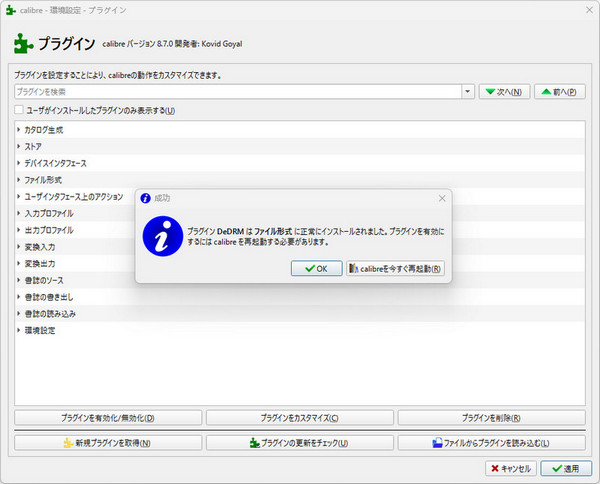The image size is (600, 484).
Task: Click プラグインをカスタマイズ(C) button
Action: click(300, 418)
